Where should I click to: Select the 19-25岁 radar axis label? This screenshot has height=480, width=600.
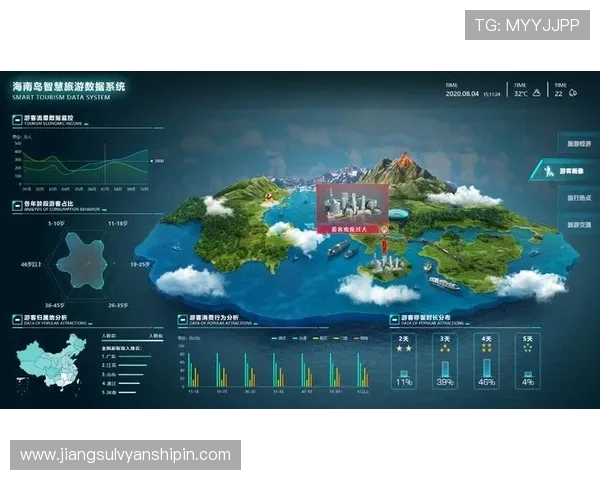tap(140, 264)
